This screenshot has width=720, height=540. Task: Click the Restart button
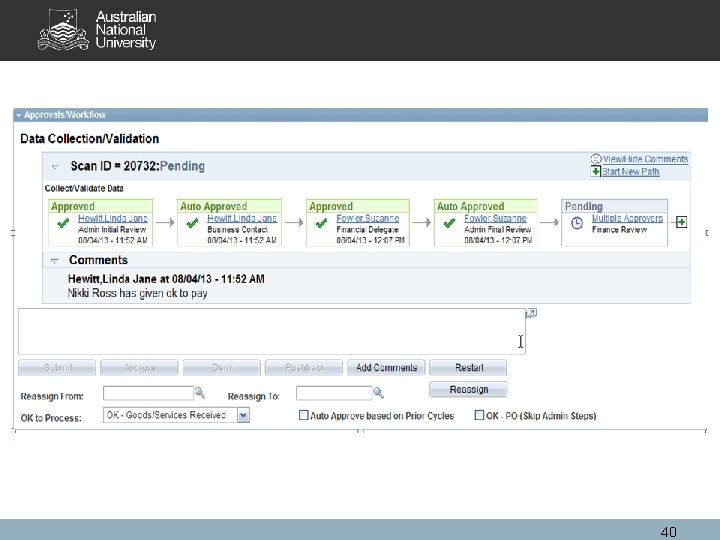468,368
